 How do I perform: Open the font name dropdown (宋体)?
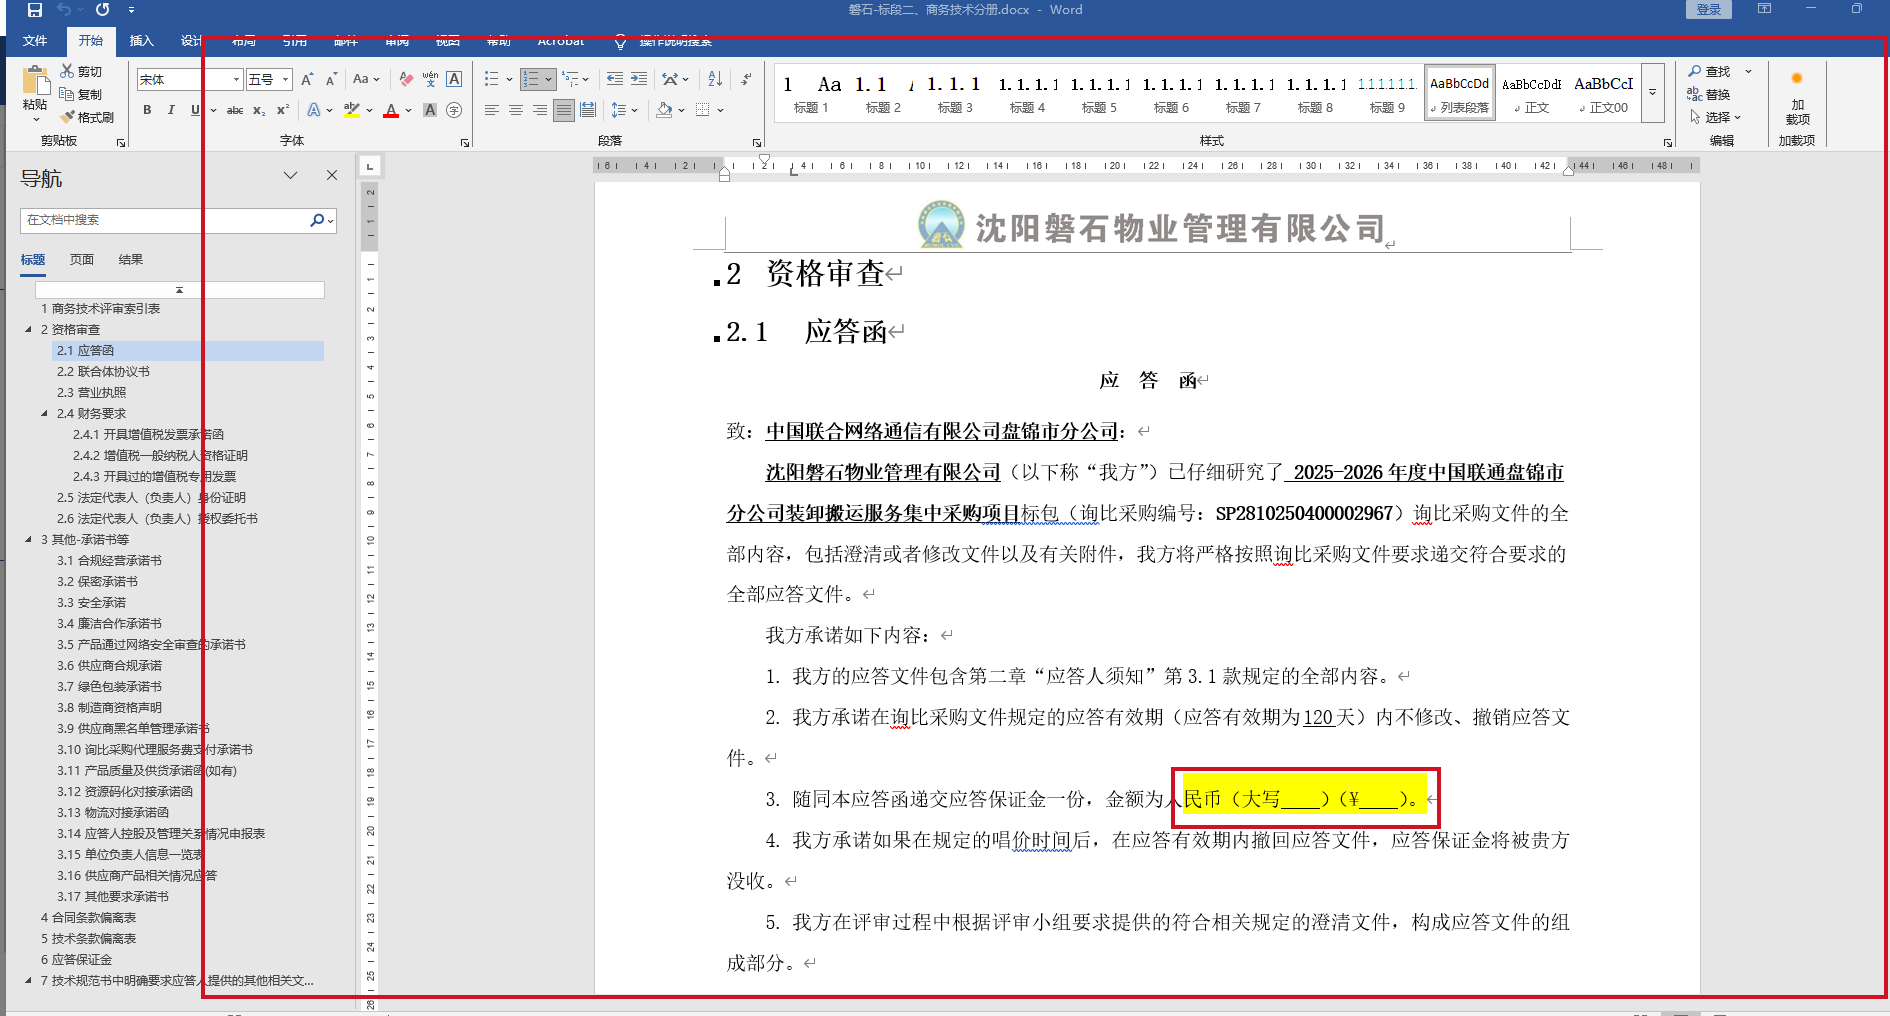pyautogui.click(x=237, y=79)
